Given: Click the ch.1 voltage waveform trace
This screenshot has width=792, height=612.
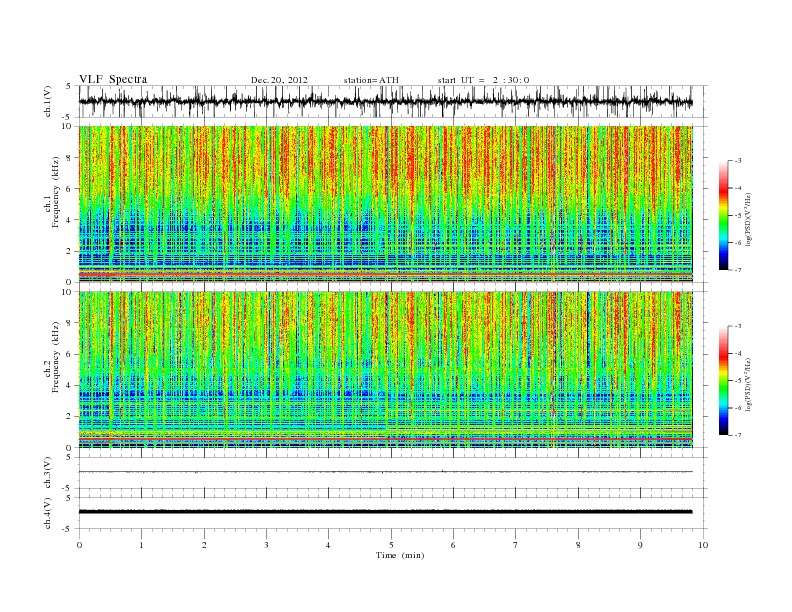Looking at the screenshot, I should [385, 101].
